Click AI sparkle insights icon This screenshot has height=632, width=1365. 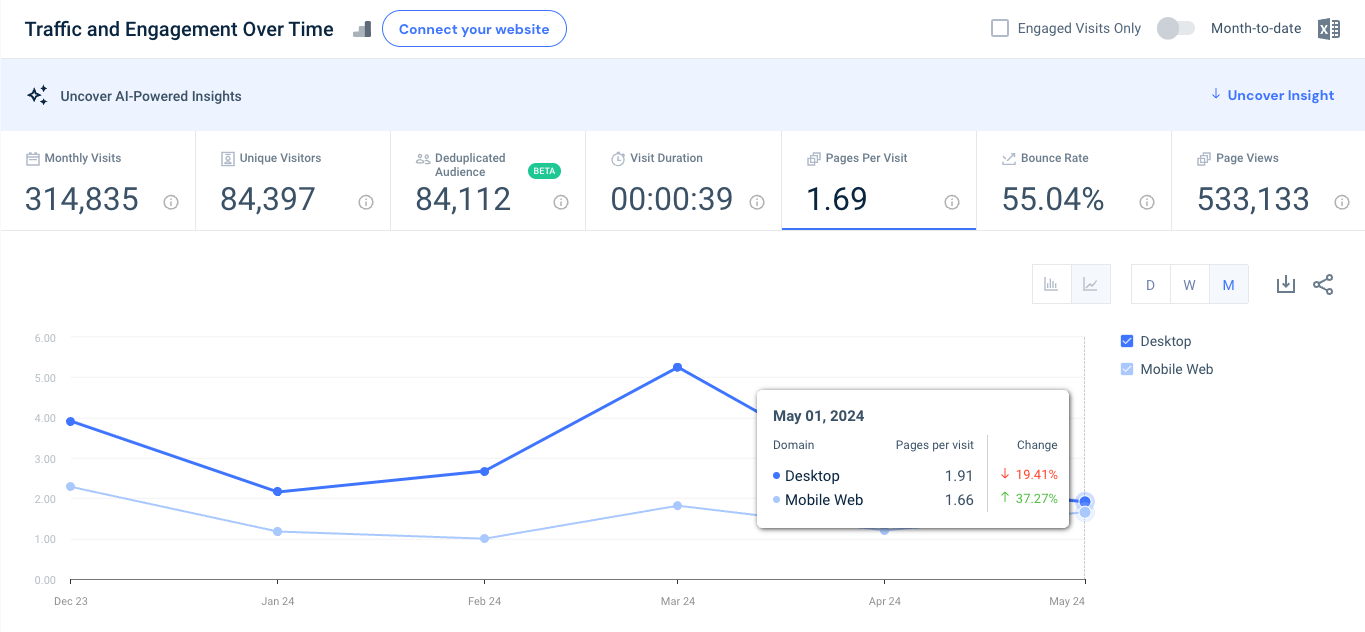point(37,96)
